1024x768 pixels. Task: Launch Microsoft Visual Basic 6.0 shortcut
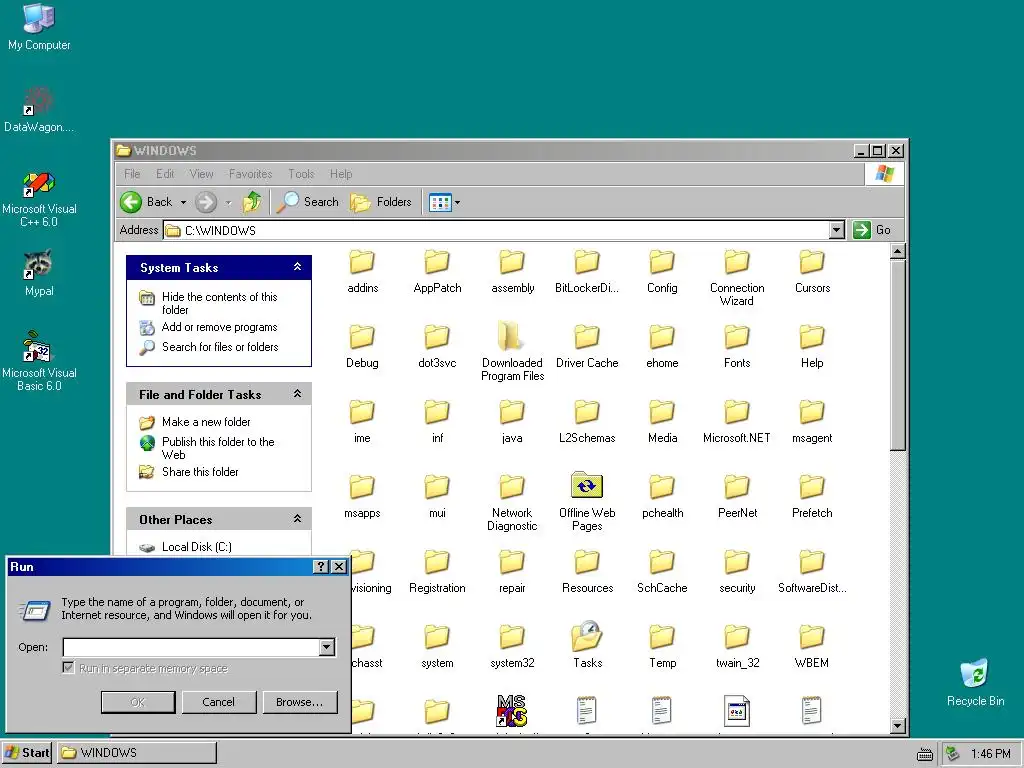pyautogui.click(x=39, y=362)
